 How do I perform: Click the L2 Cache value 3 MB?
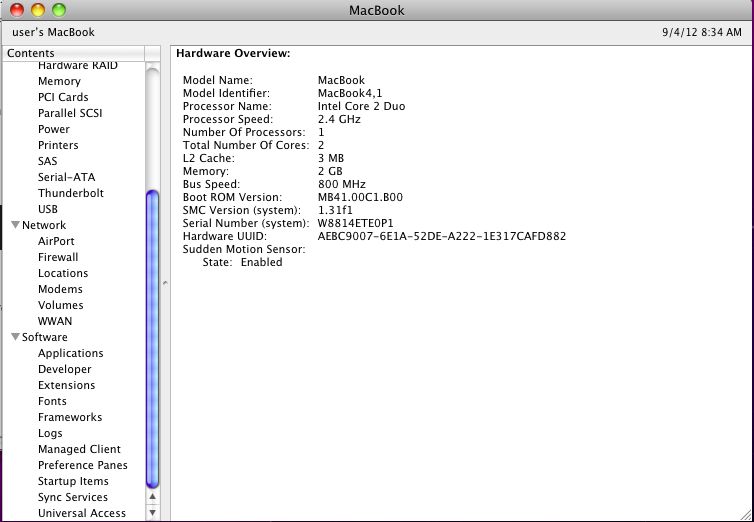[331, 159]
